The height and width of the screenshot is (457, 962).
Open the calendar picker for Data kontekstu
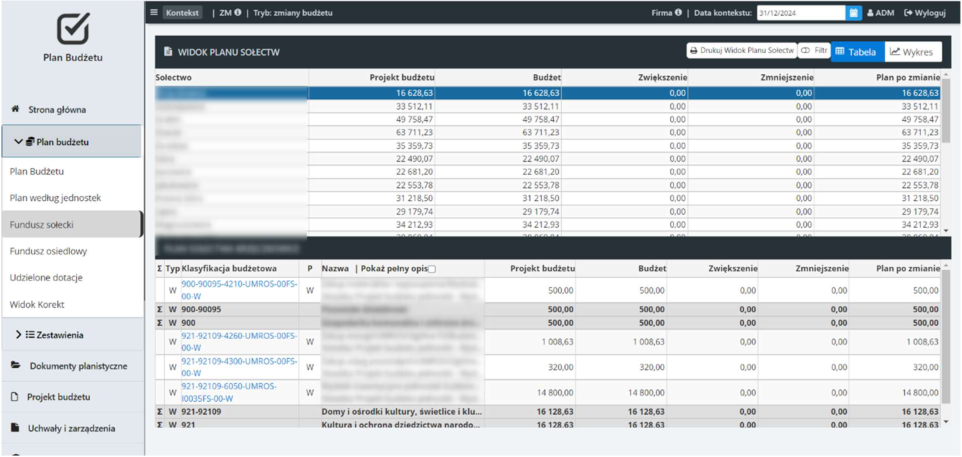coord(854,13)
